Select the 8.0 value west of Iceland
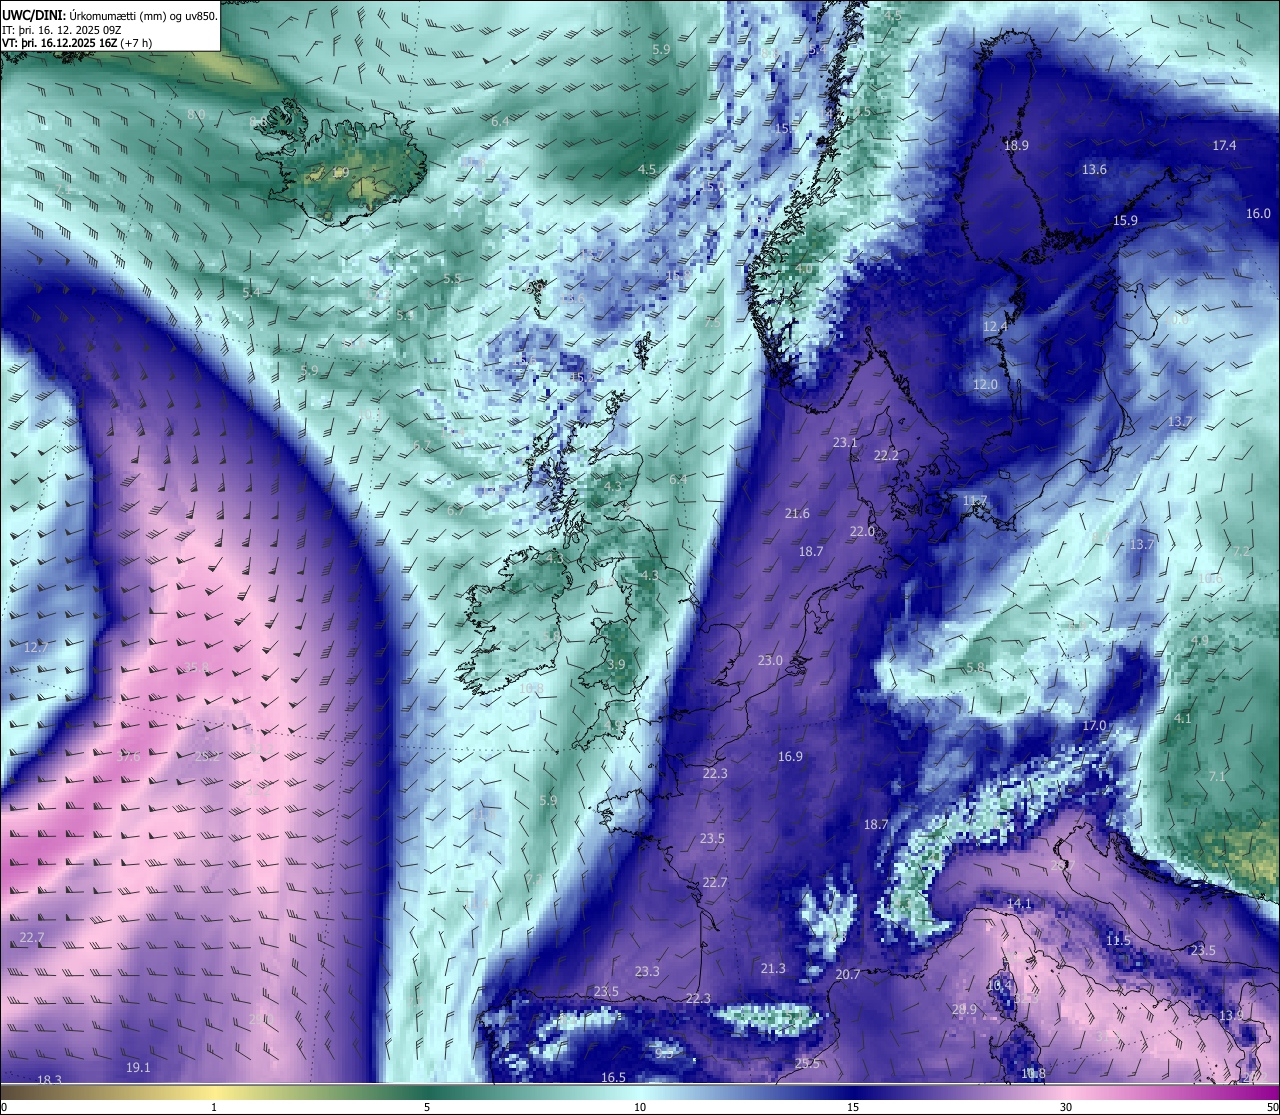1280x1115 pixels. click(196, 114)
